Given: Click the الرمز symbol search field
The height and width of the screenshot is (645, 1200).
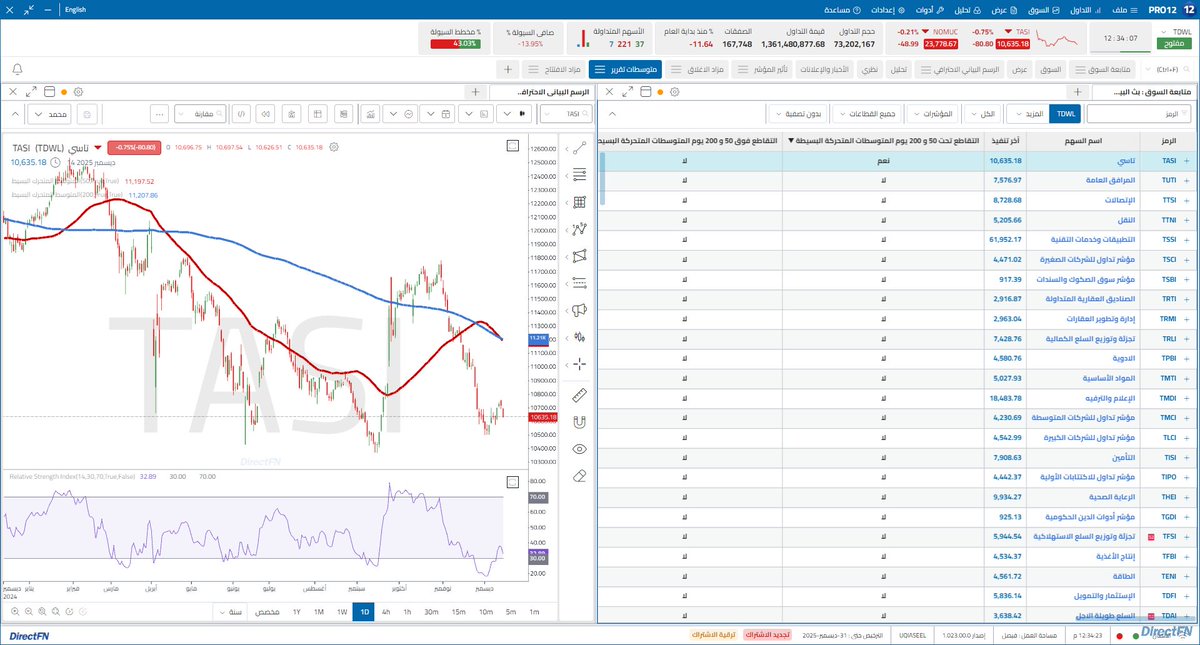Looking at the screenshot, I should pyautogui.click(x=1139, y=114).
